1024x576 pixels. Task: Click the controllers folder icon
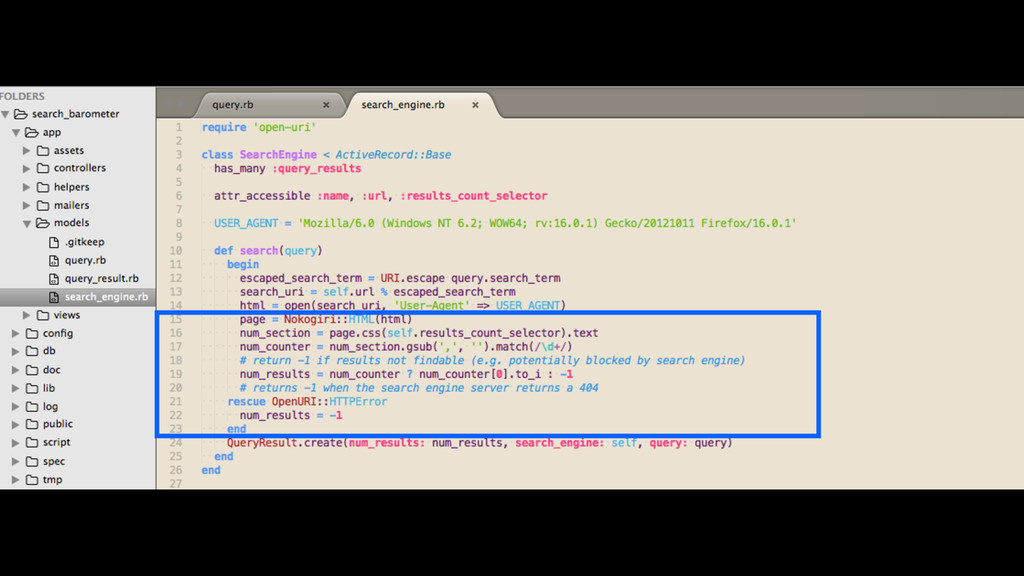(x=43, y=168)
